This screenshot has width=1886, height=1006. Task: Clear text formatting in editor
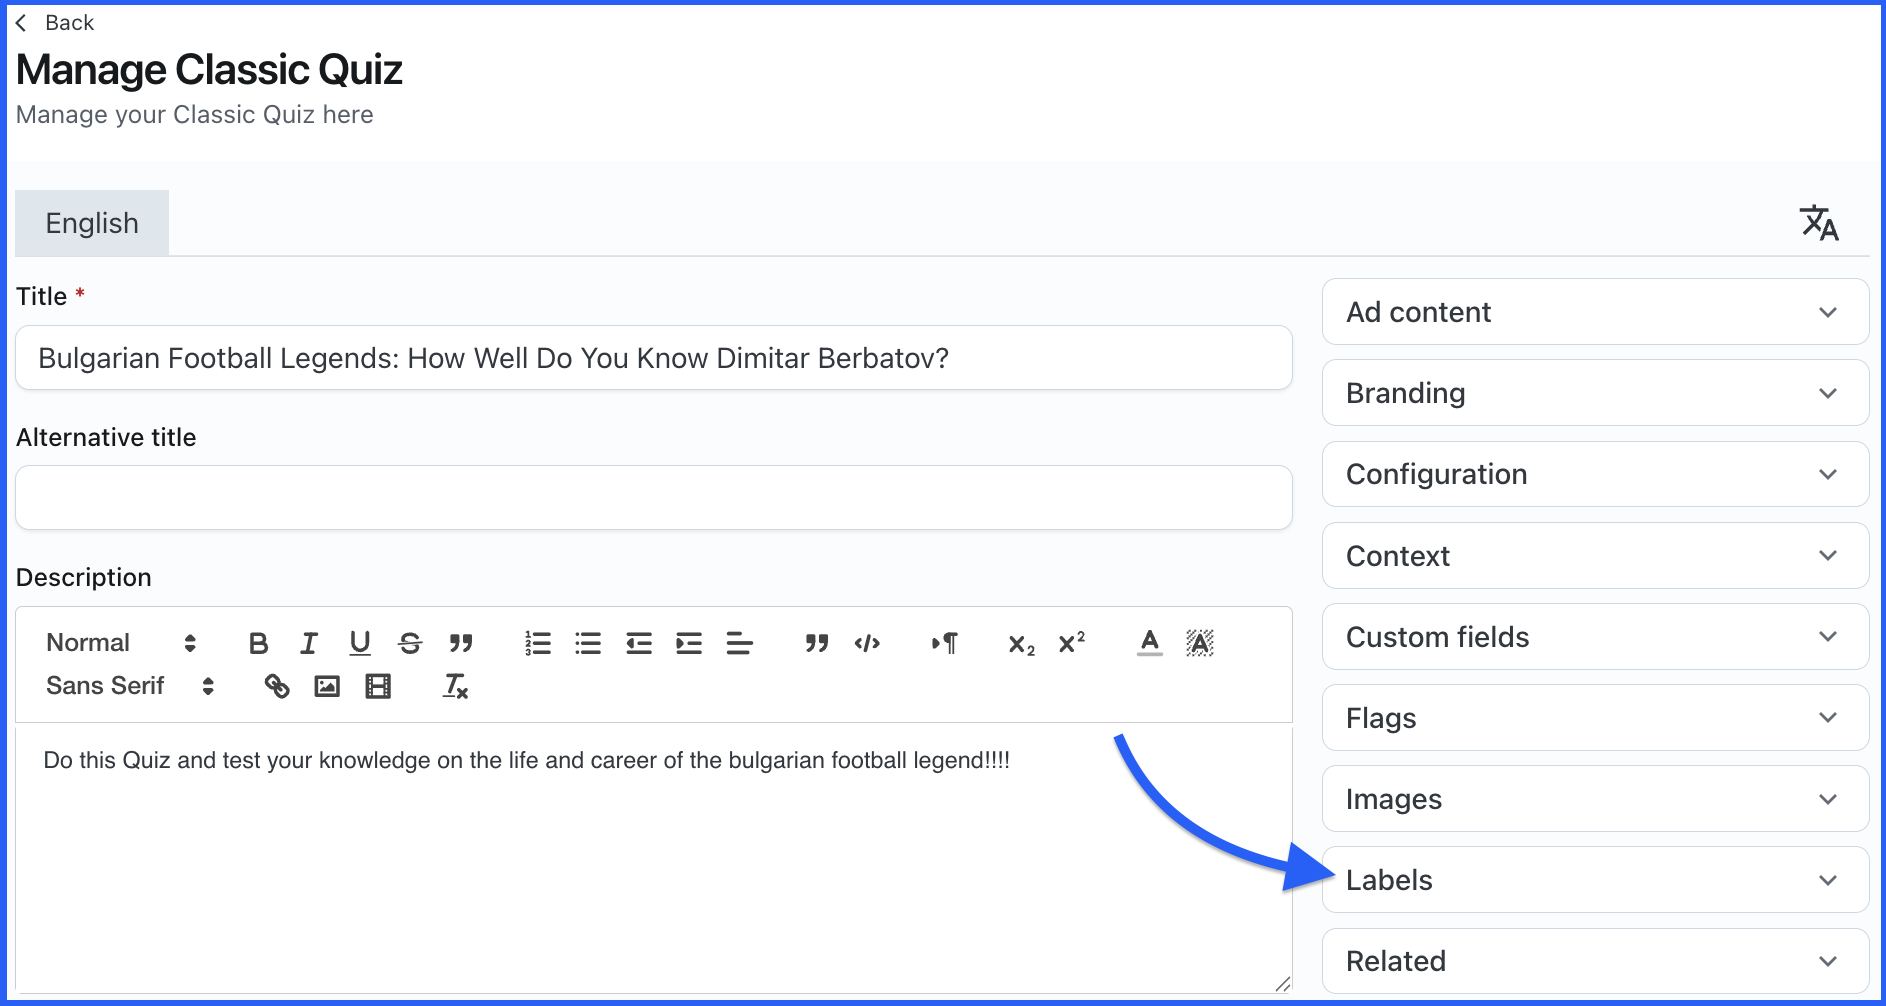pyautogui.click(x=455, y=686)
